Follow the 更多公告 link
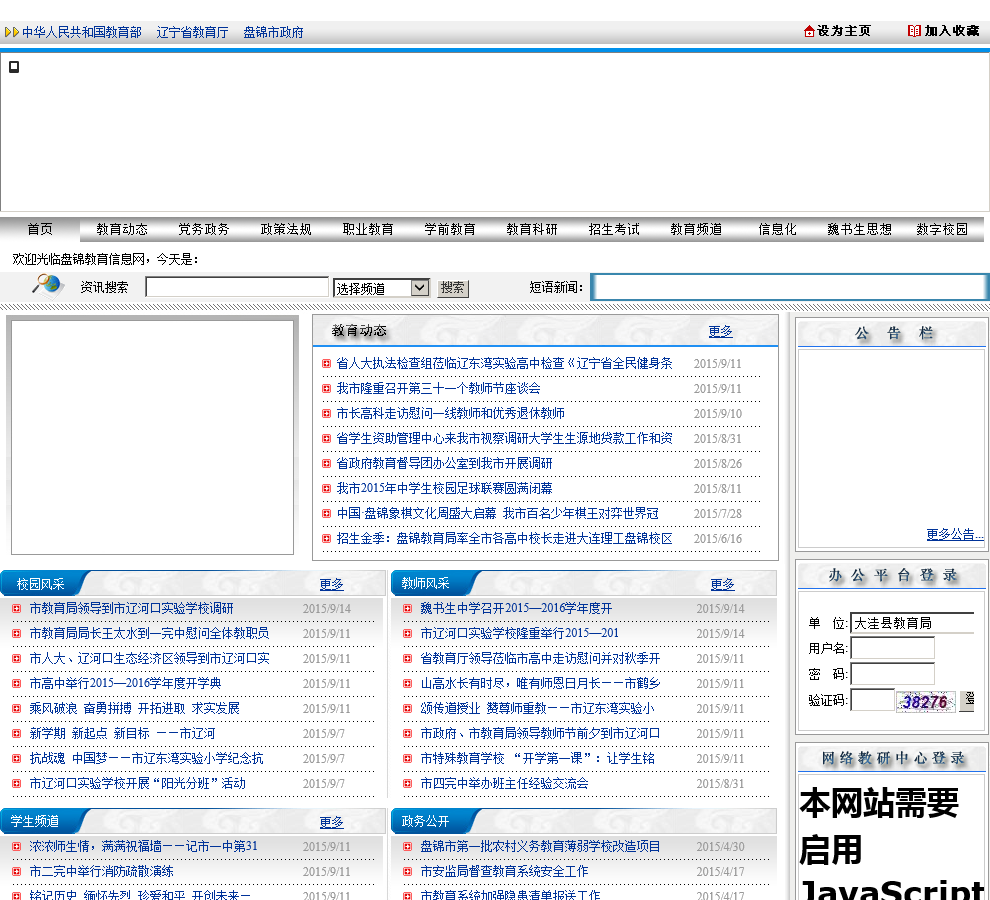 coord(954,534)
